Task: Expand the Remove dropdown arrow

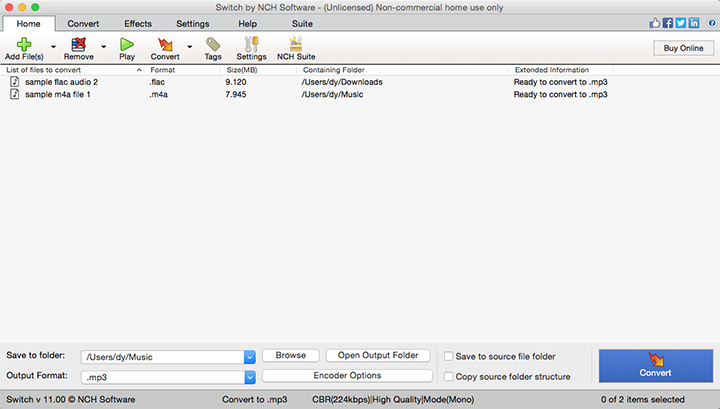Action: (x=103, y=46)
